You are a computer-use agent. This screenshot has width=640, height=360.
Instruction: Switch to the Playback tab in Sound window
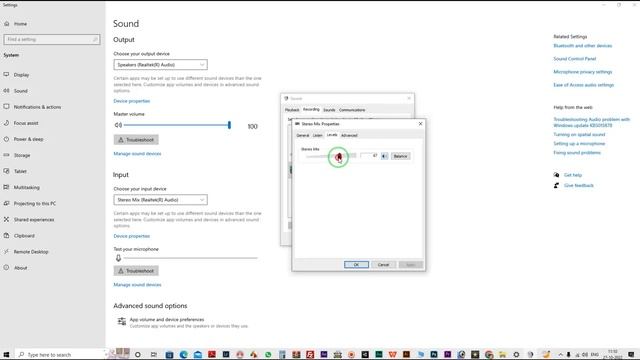tap(292, 110)
